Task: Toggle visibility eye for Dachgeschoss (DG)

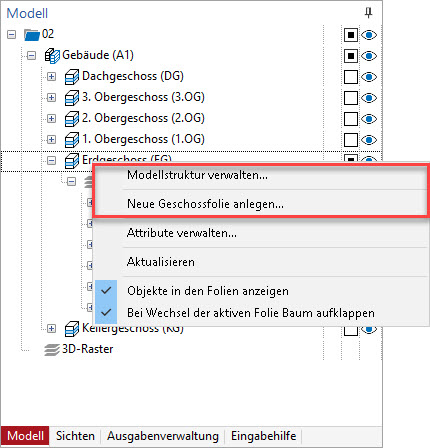Action: [369, 77]
